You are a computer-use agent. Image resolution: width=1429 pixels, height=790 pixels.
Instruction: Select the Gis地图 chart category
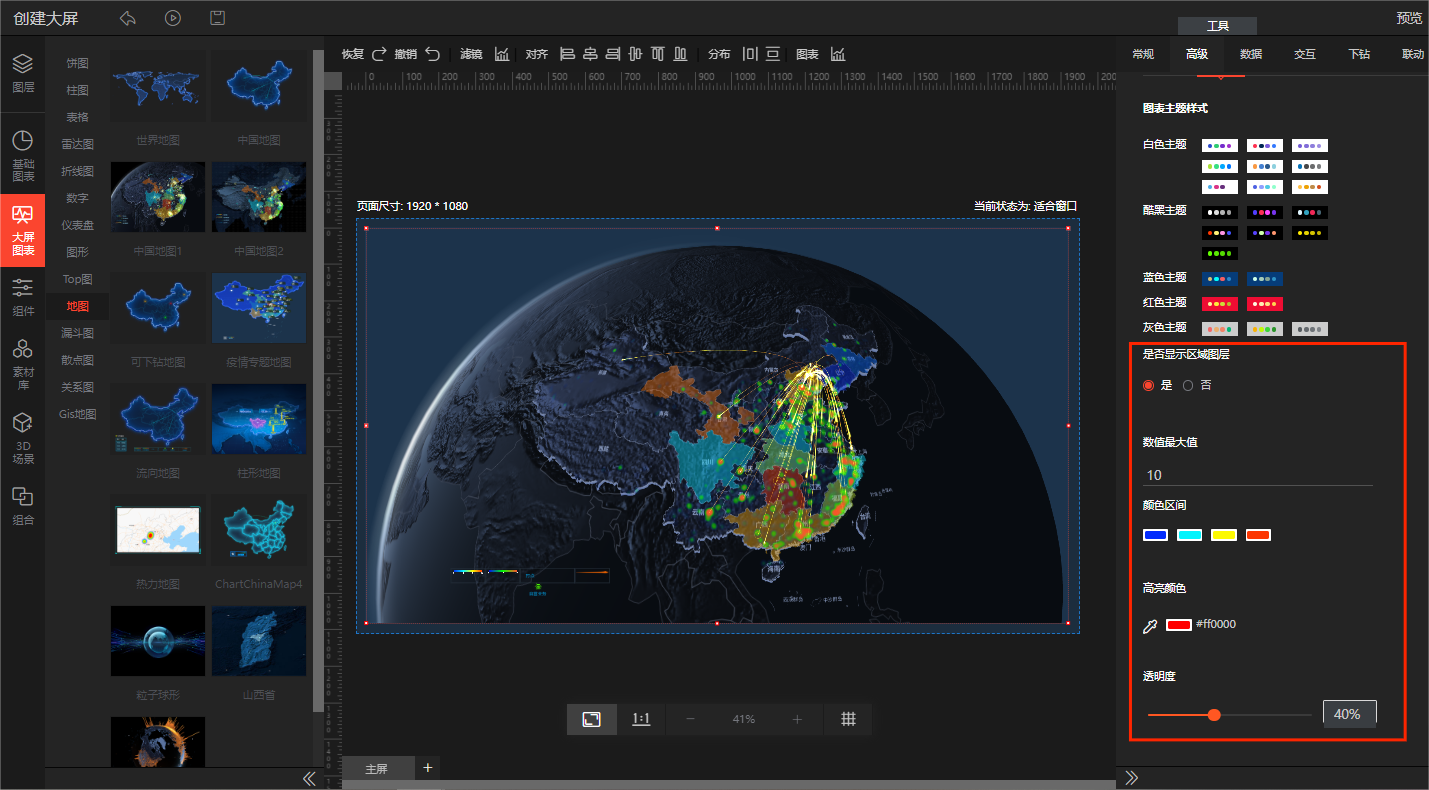[77, 414]
